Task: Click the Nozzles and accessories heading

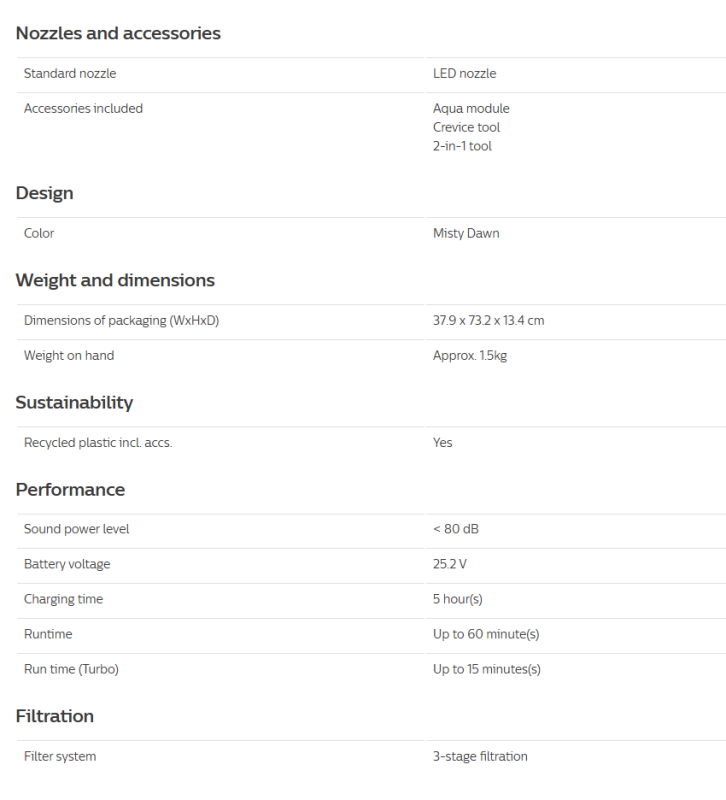Action: [x=118, y=33]
